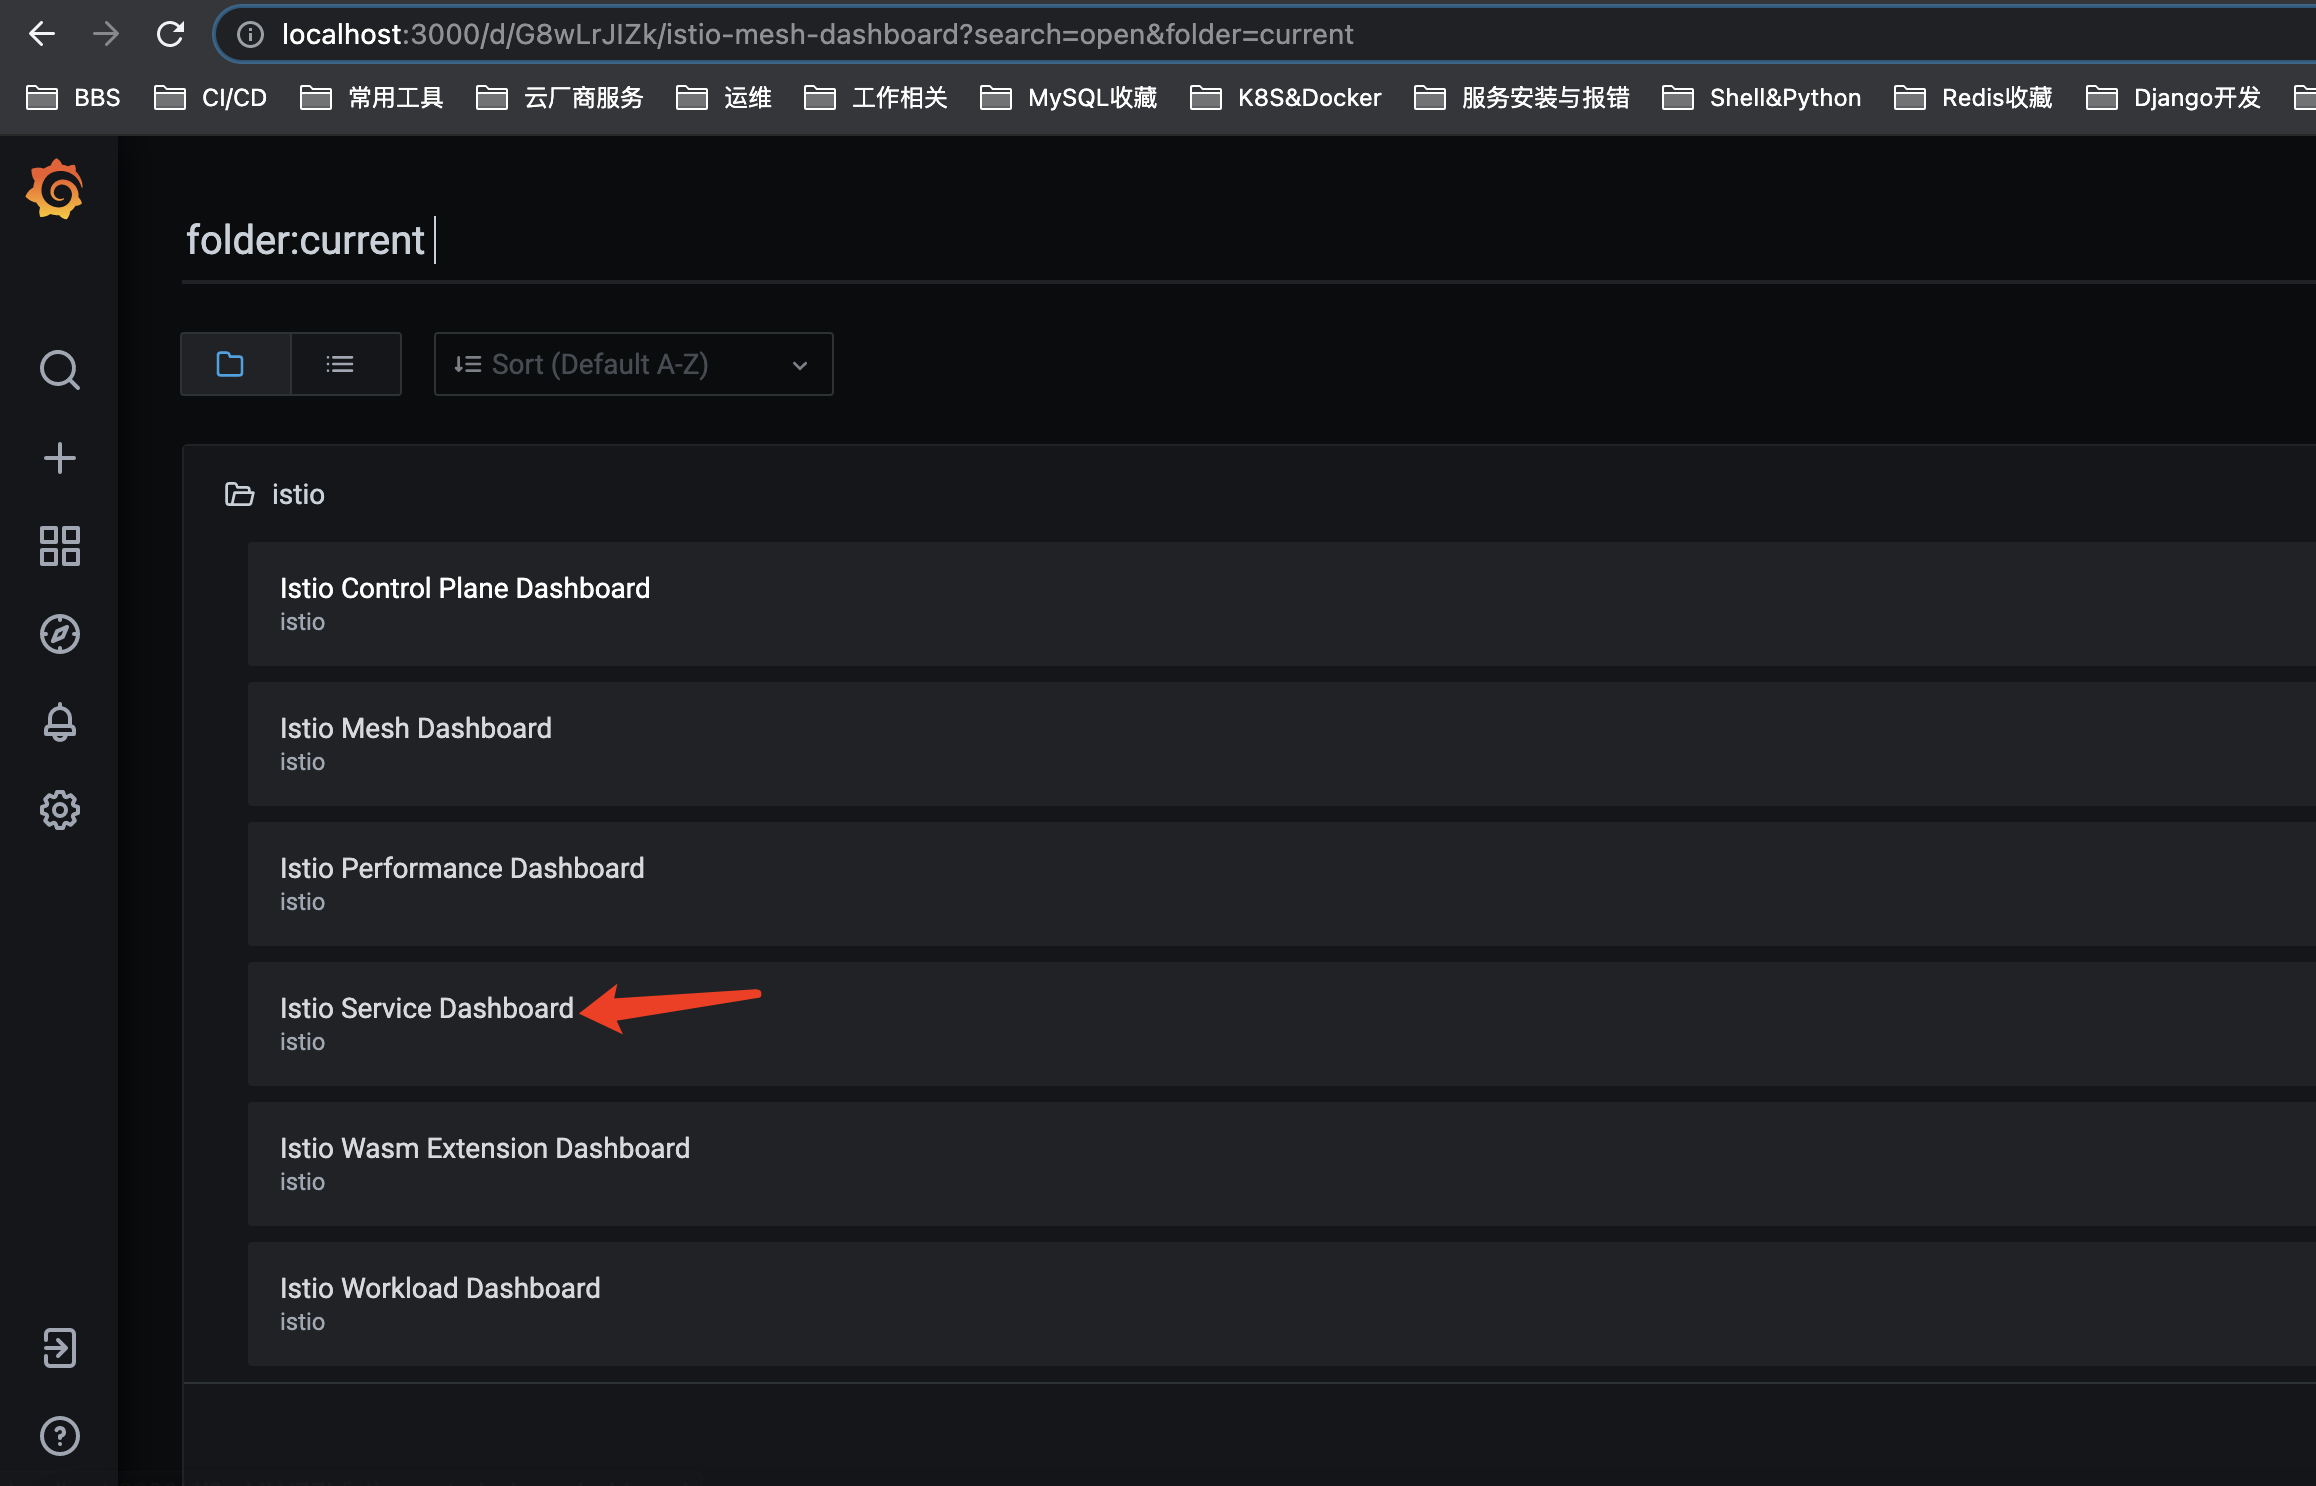
Task: Open Istio Control Plane Dashboard
Action: pos(465,588)
